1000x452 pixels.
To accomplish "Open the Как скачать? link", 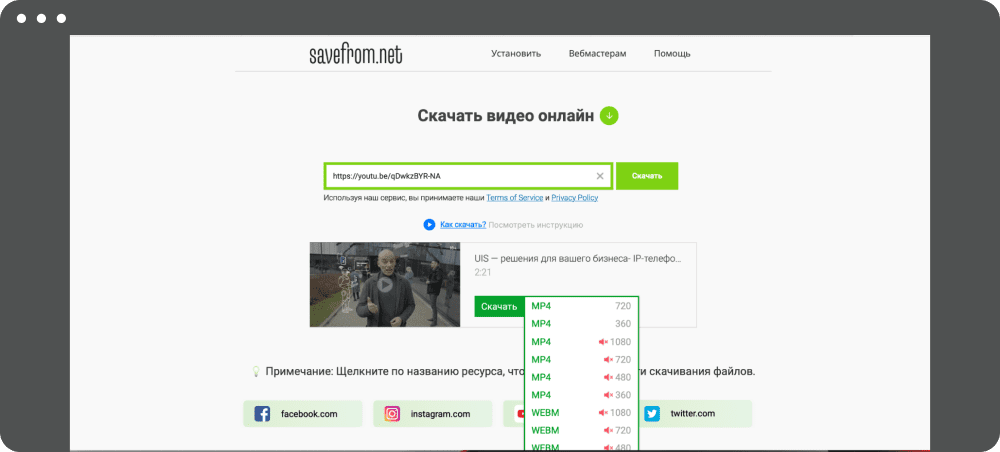I will pos(463,225).
